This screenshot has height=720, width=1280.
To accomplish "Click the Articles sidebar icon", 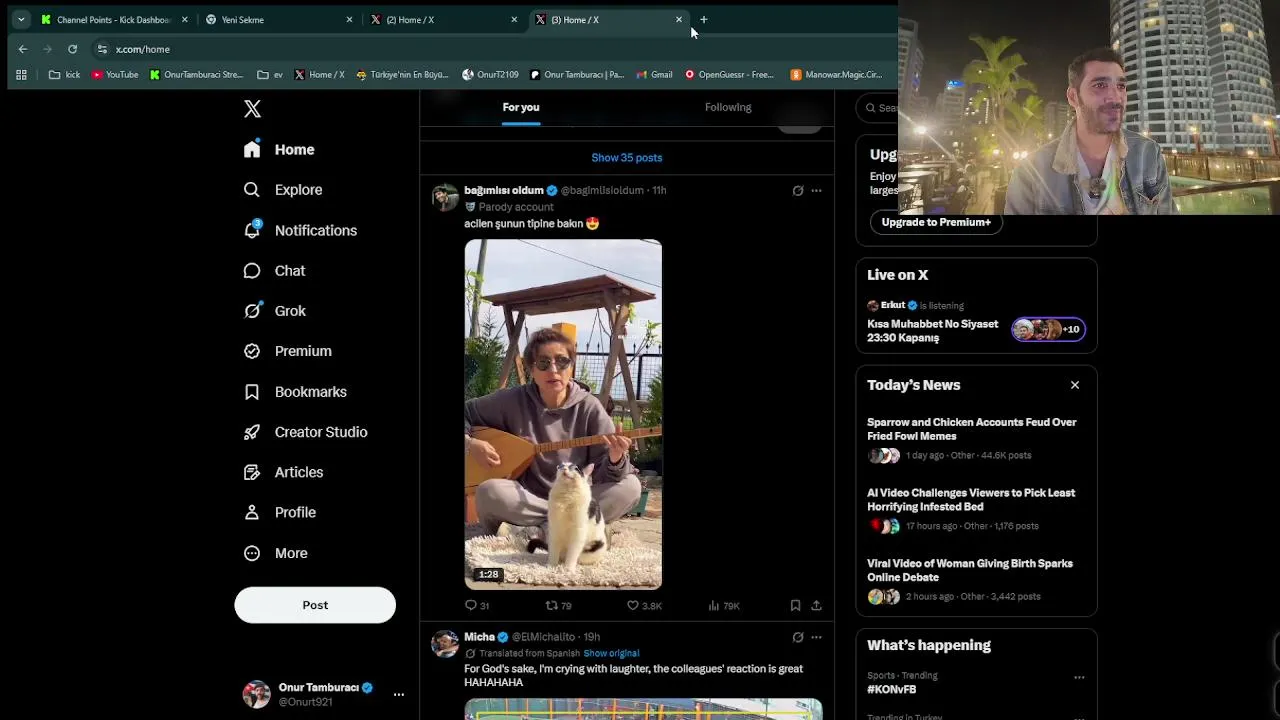I will 252,472.
